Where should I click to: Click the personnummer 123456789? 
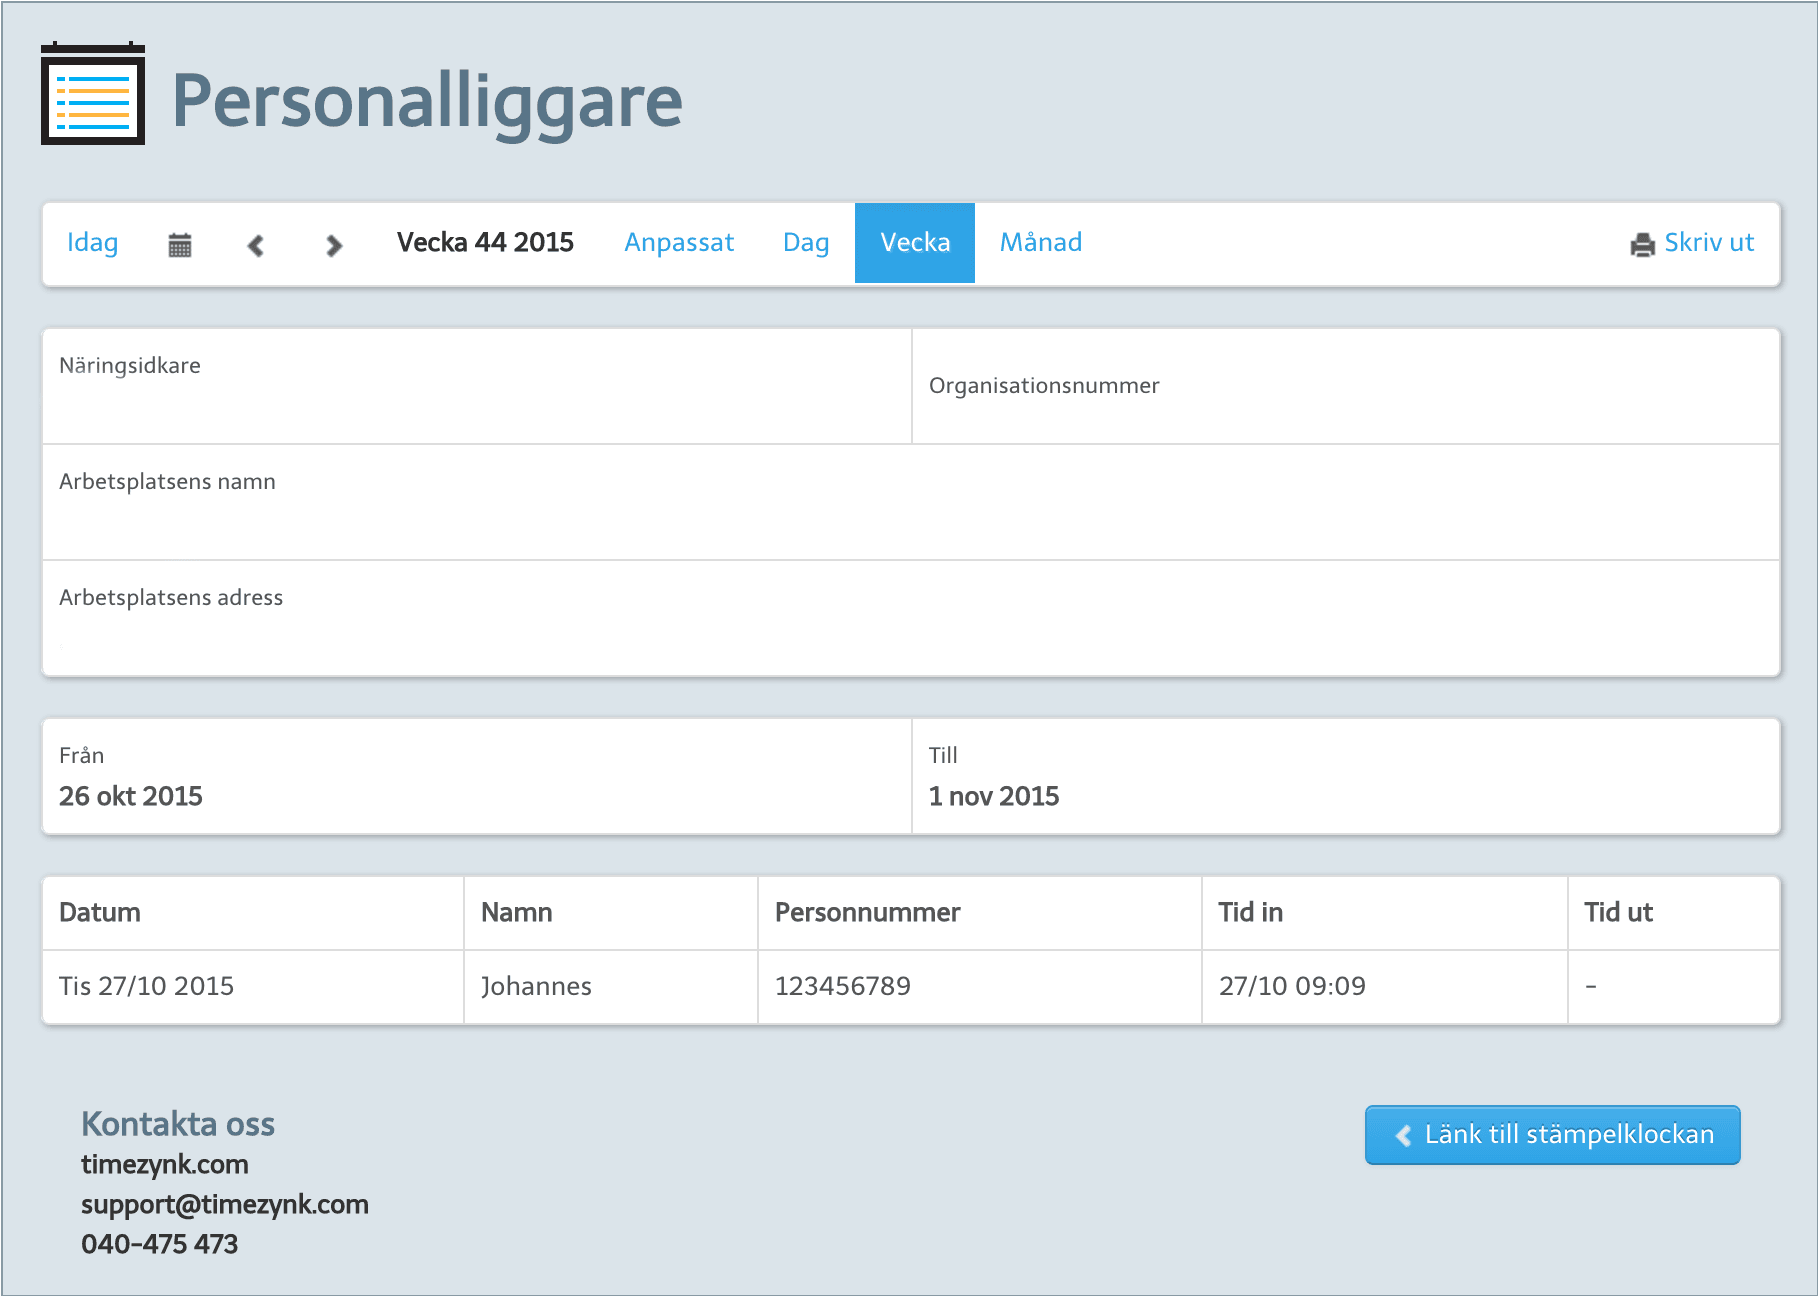(843, 986)
